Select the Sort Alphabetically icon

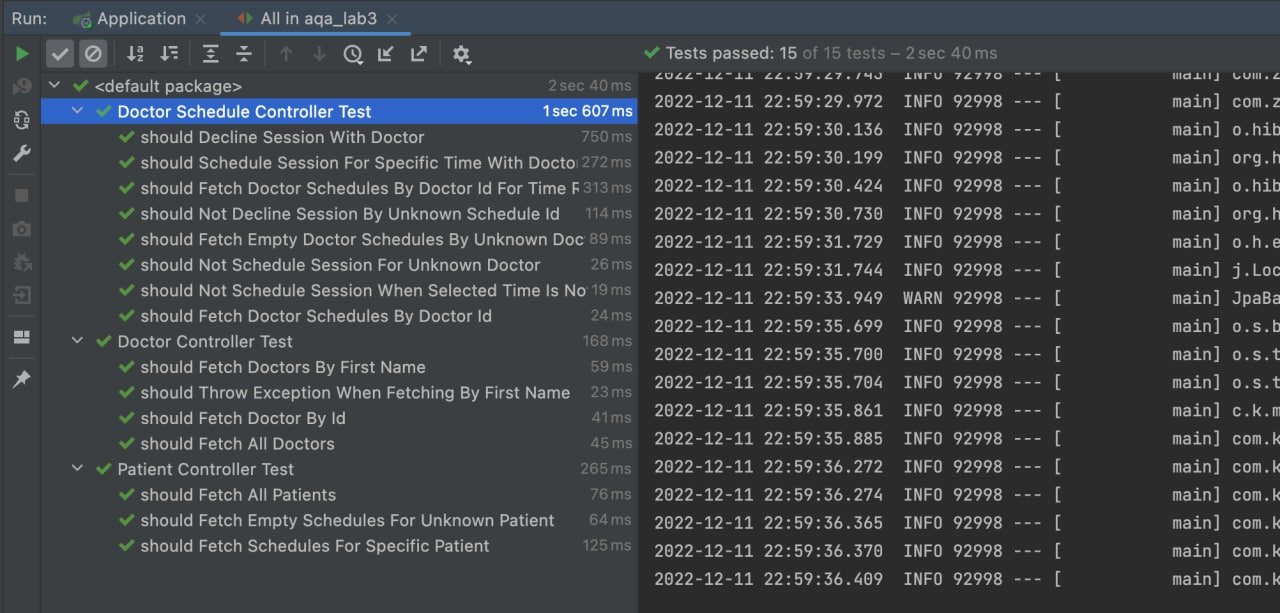135,53
